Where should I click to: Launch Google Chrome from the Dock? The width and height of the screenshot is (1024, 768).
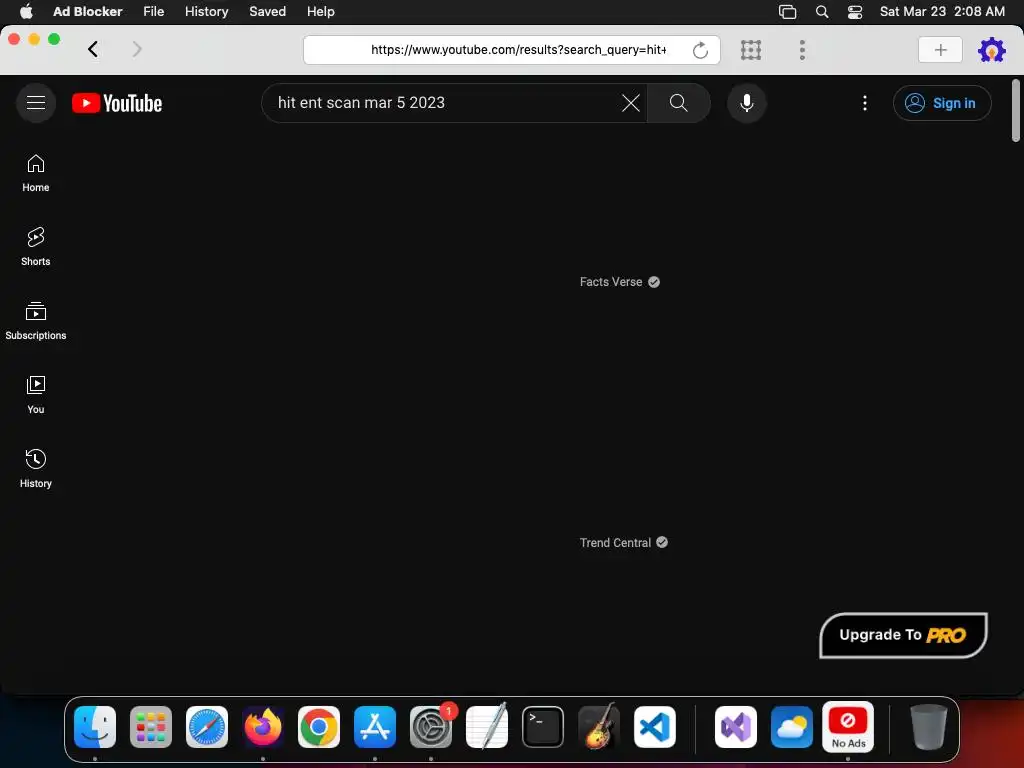[x=319, y=727]
